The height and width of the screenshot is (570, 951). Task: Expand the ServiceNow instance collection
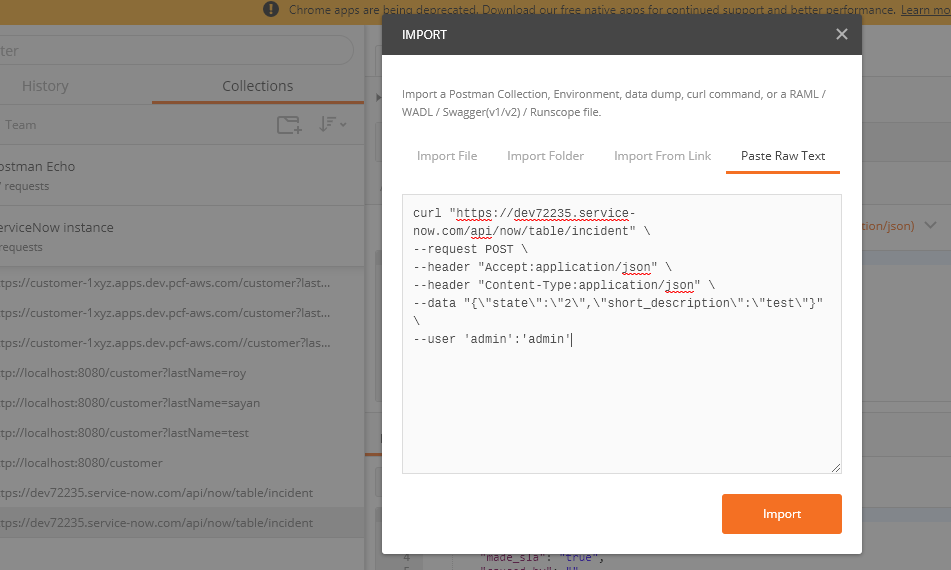58,228
